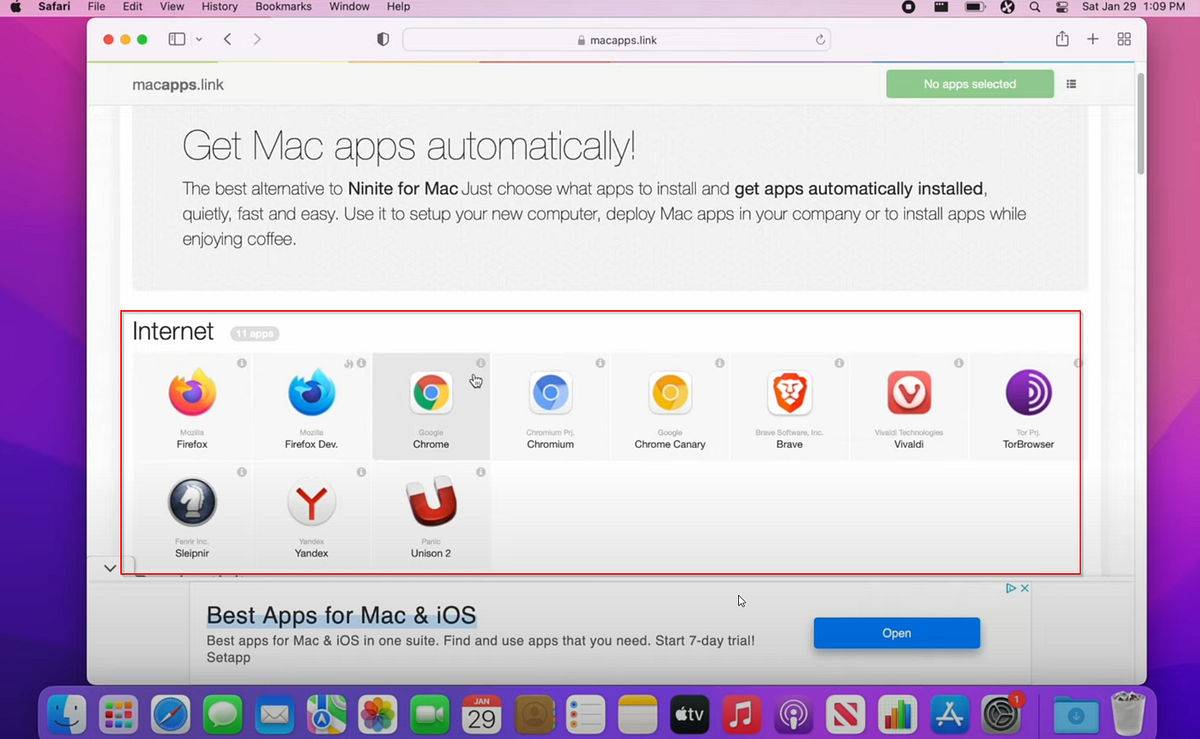This screenshot has width=1200, height=739.
Task: Click the No apps selected button
Action: pos(969,84)
